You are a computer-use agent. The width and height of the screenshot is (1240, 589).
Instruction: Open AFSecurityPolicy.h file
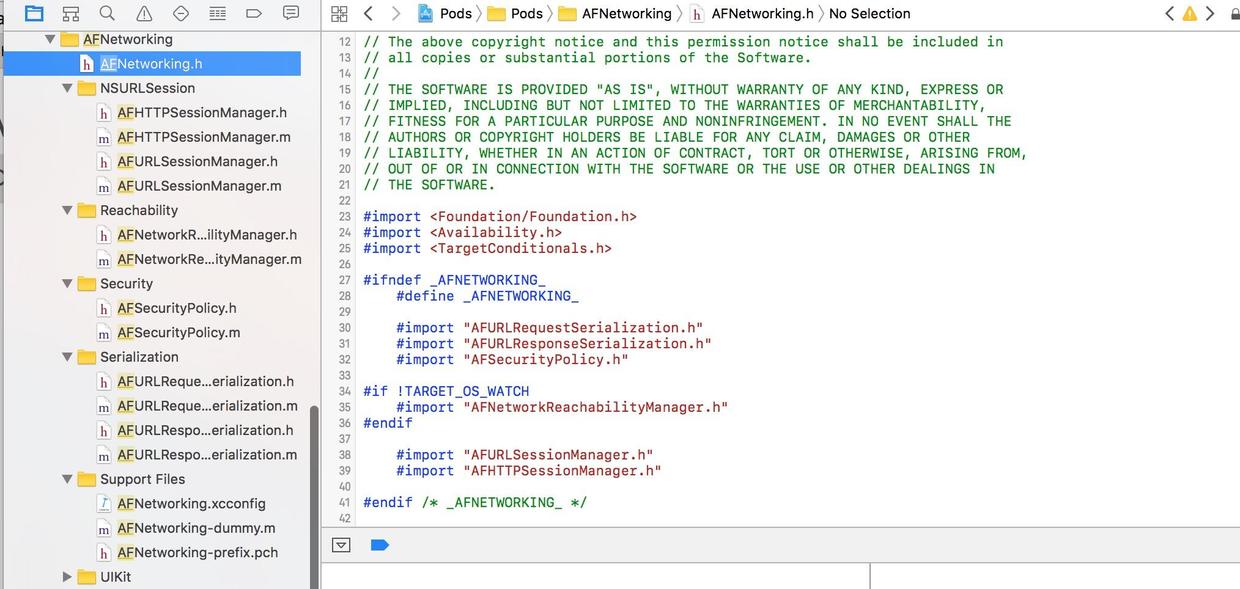[x=176, y=308]
